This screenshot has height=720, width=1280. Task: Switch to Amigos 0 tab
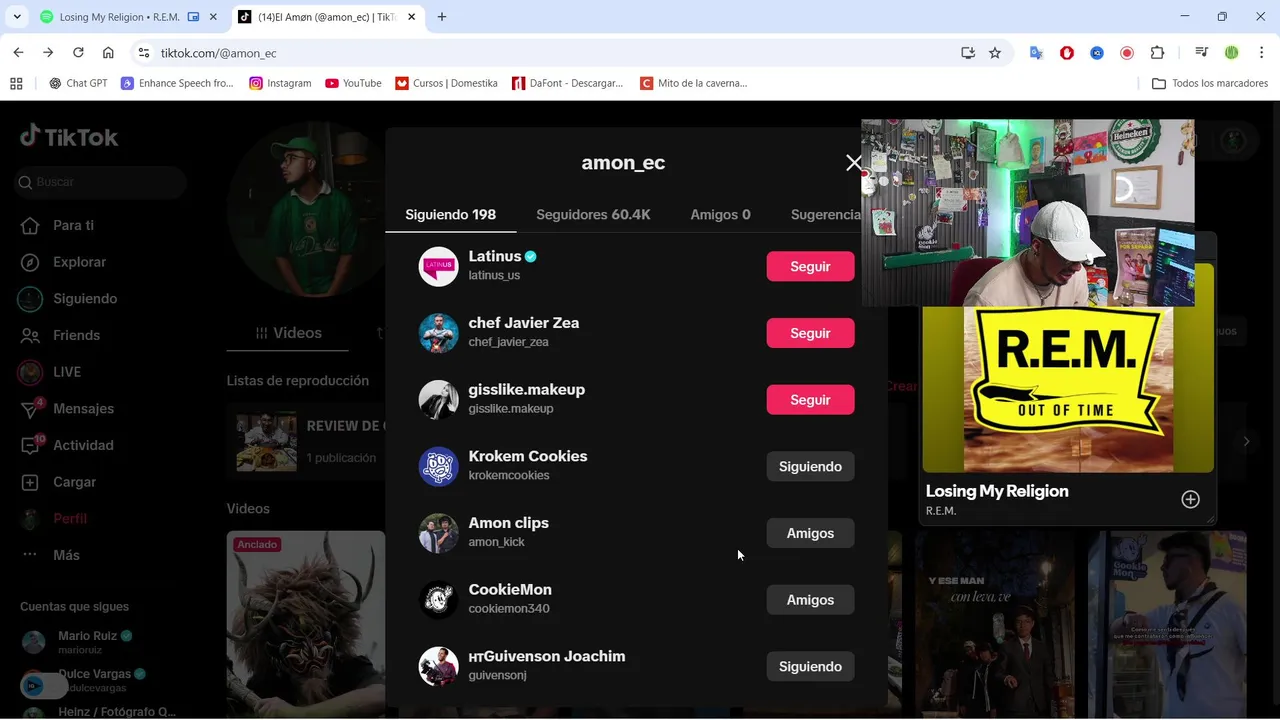[x=720, y=214]
